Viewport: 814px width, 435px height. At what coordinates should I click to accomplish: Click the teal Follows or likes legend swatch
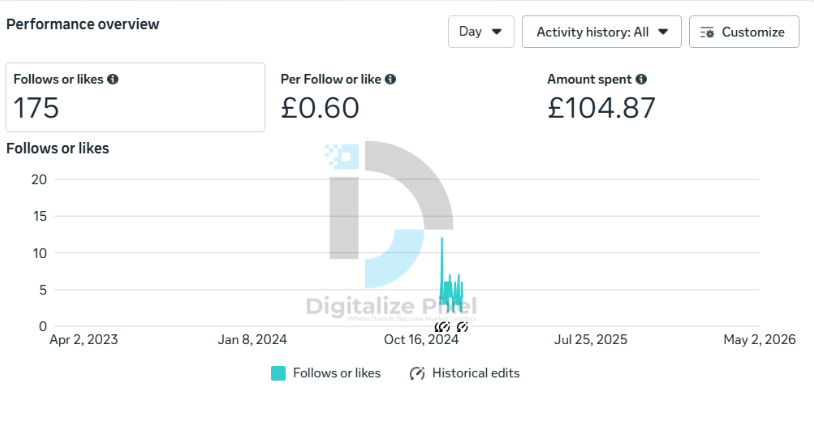[278, 373]
